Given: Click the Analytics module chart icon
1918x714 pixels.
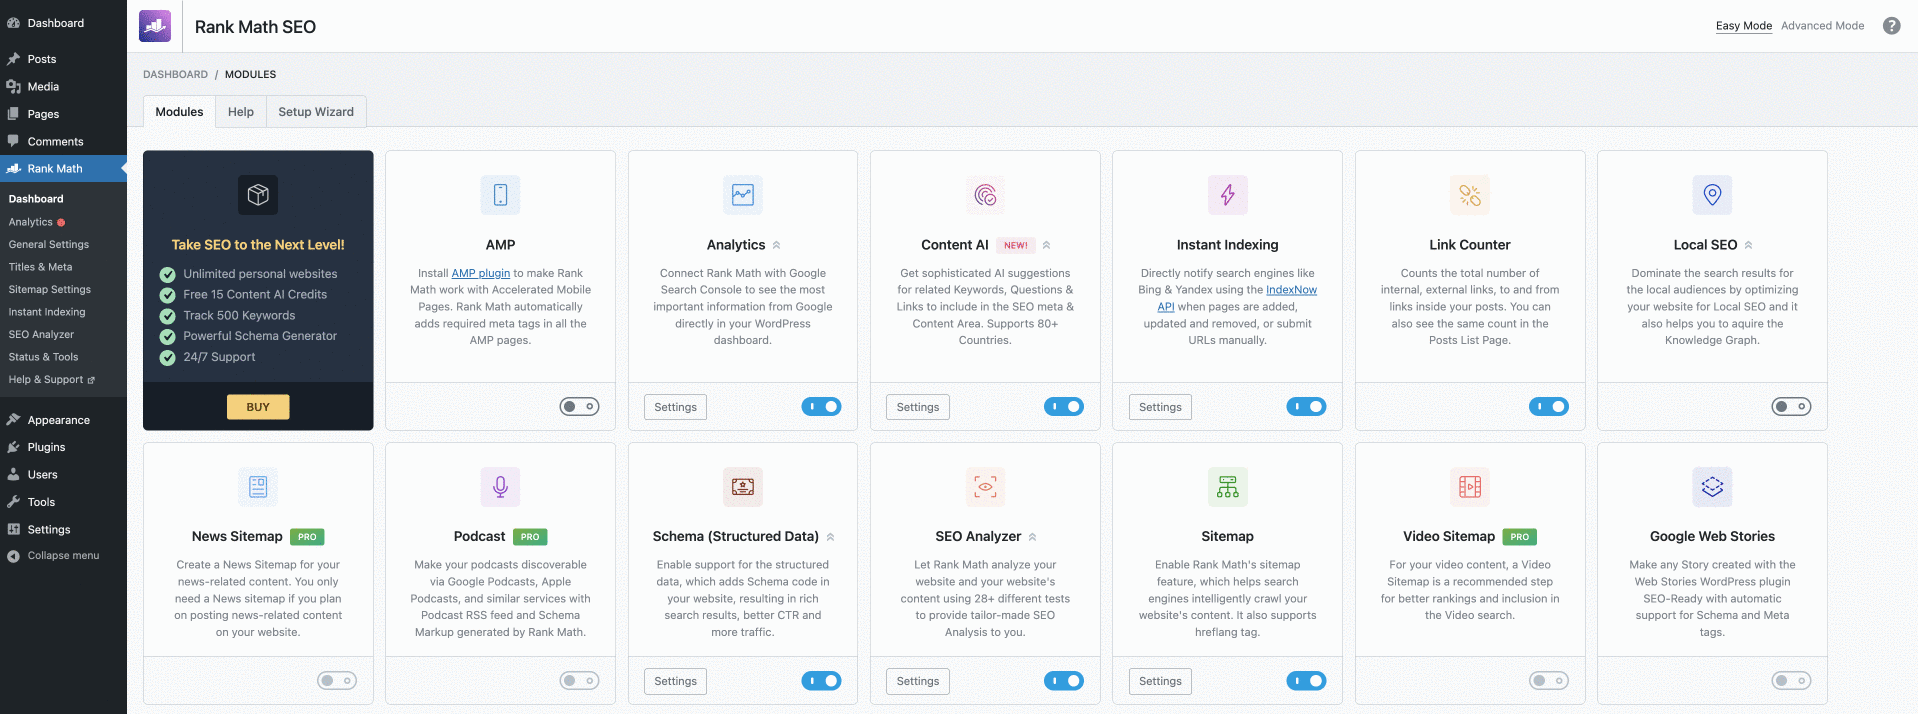Looking at the screenshot, I should [x=743, y=195].
